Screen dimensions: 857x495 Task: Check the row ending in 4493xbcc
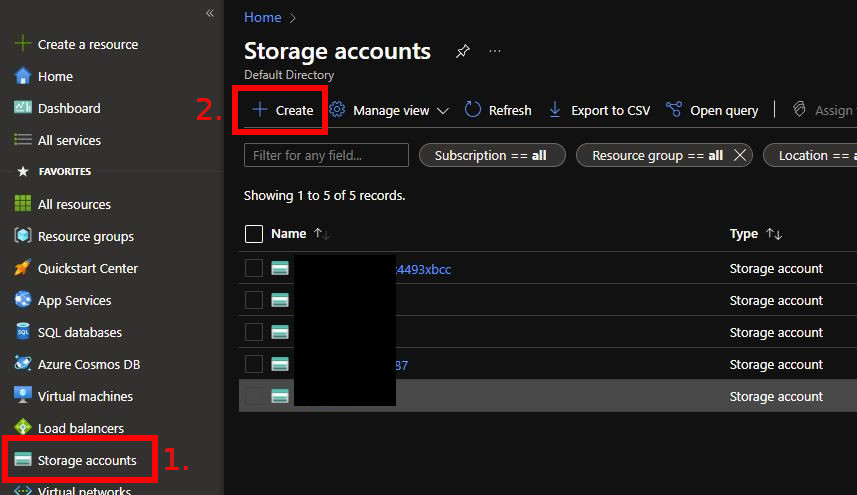tap(254, 268)
